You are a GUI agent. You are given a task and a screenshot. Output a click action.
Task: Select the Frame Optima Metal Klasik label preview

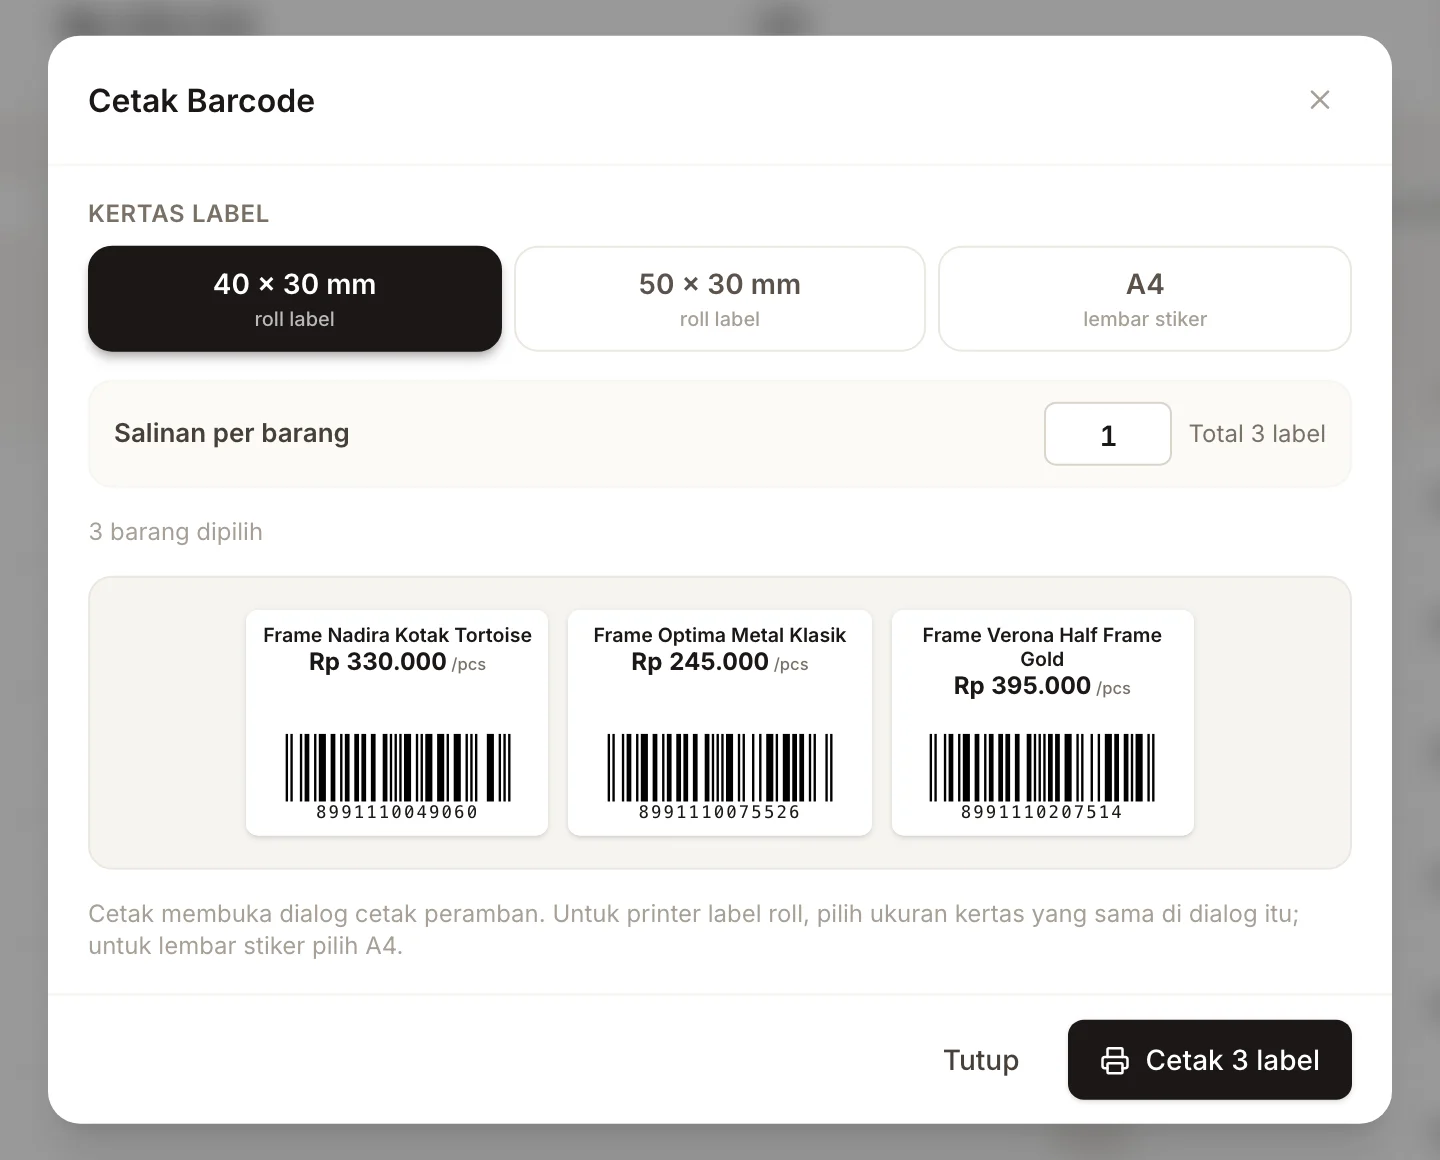tap(720, 723)
